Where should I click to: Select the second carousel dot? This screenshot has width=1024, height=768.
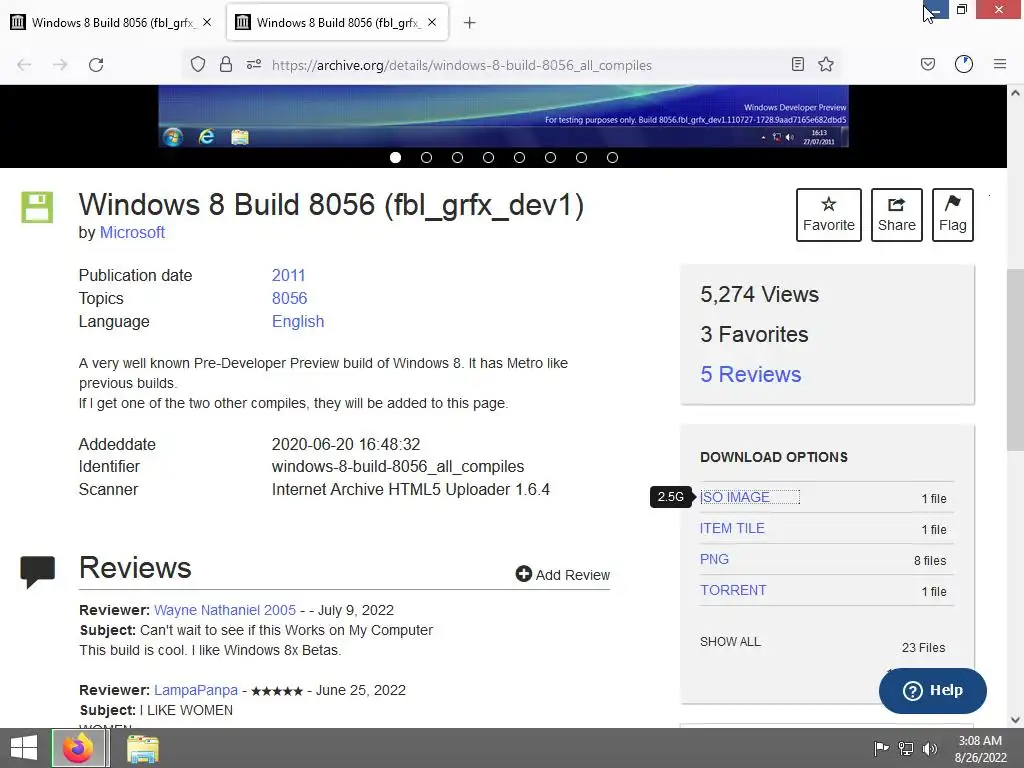(x=426, y=157)
